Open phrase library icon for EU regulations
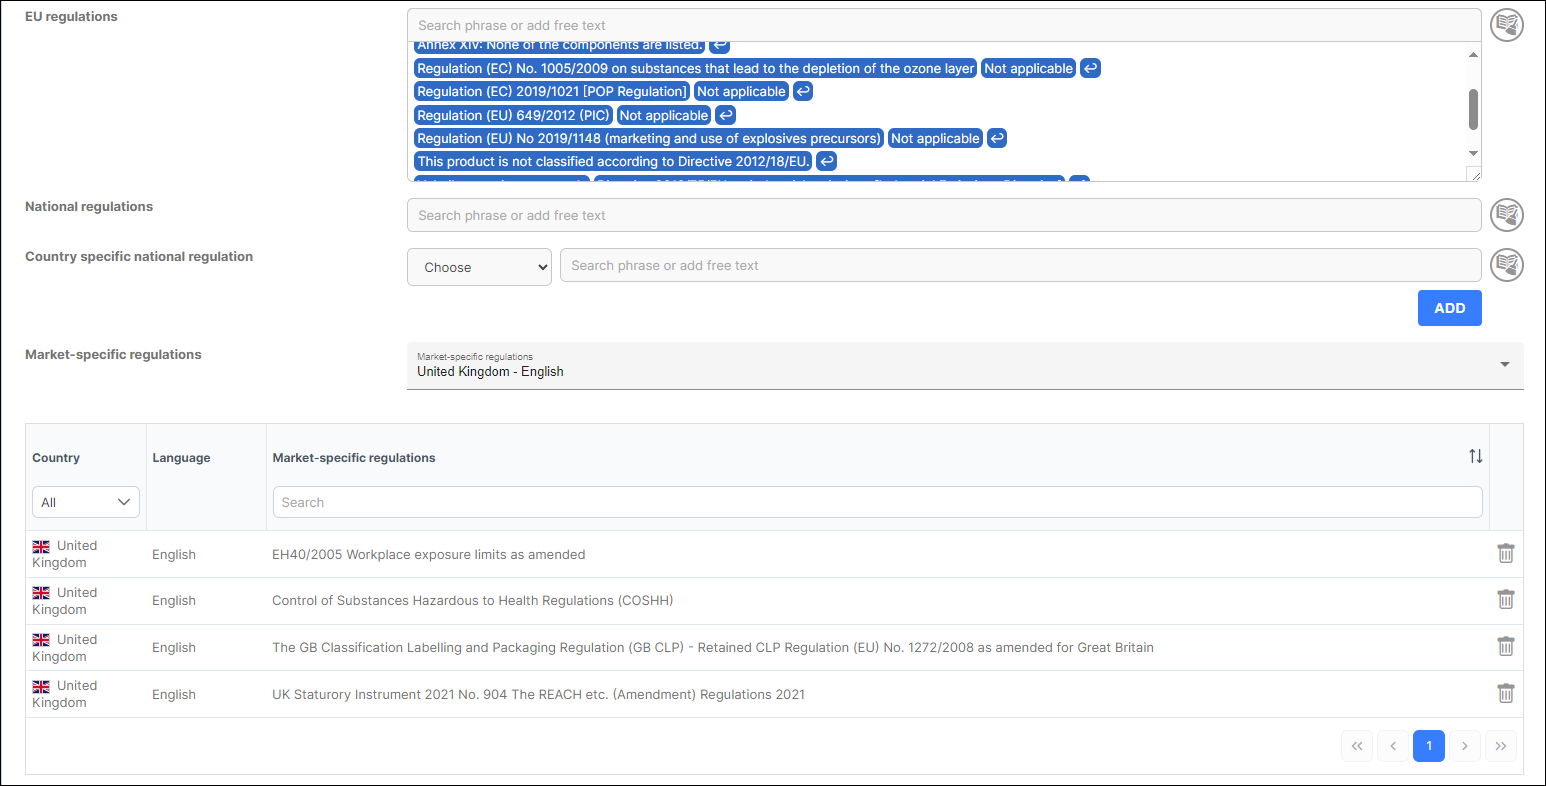This screenshot has width=1546, height=786. (x=1507, y=25)
